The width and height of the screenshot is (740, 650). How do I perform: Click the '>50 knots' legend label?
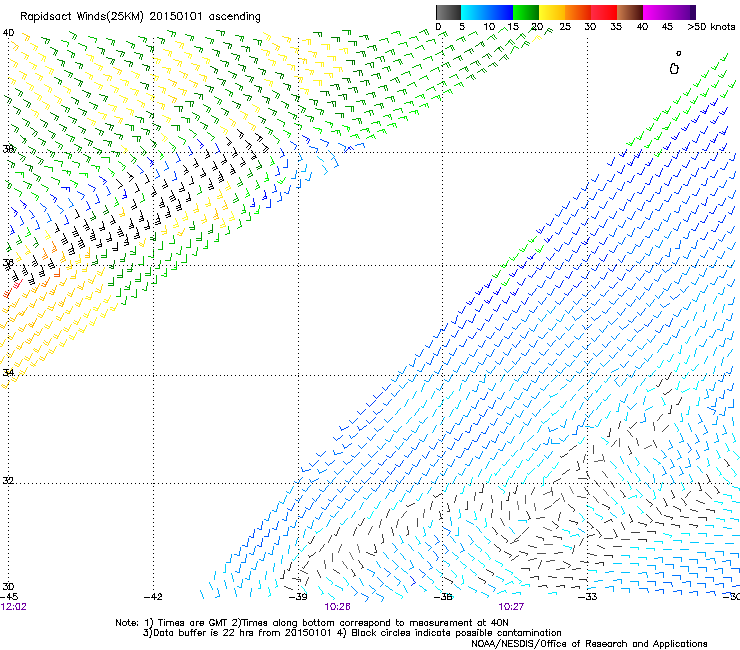point(711,27)
